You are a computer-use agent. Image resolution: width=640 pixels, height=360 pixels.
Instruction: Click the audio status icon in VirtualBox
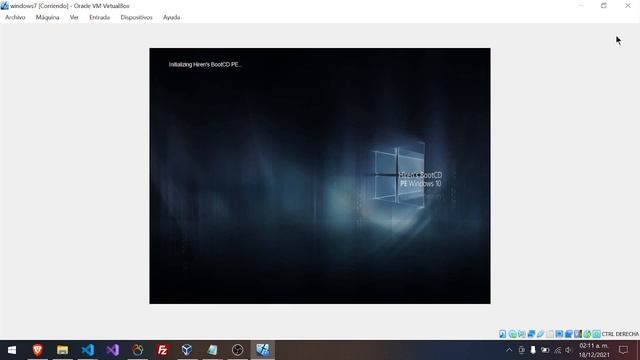[x=522, y=334]
